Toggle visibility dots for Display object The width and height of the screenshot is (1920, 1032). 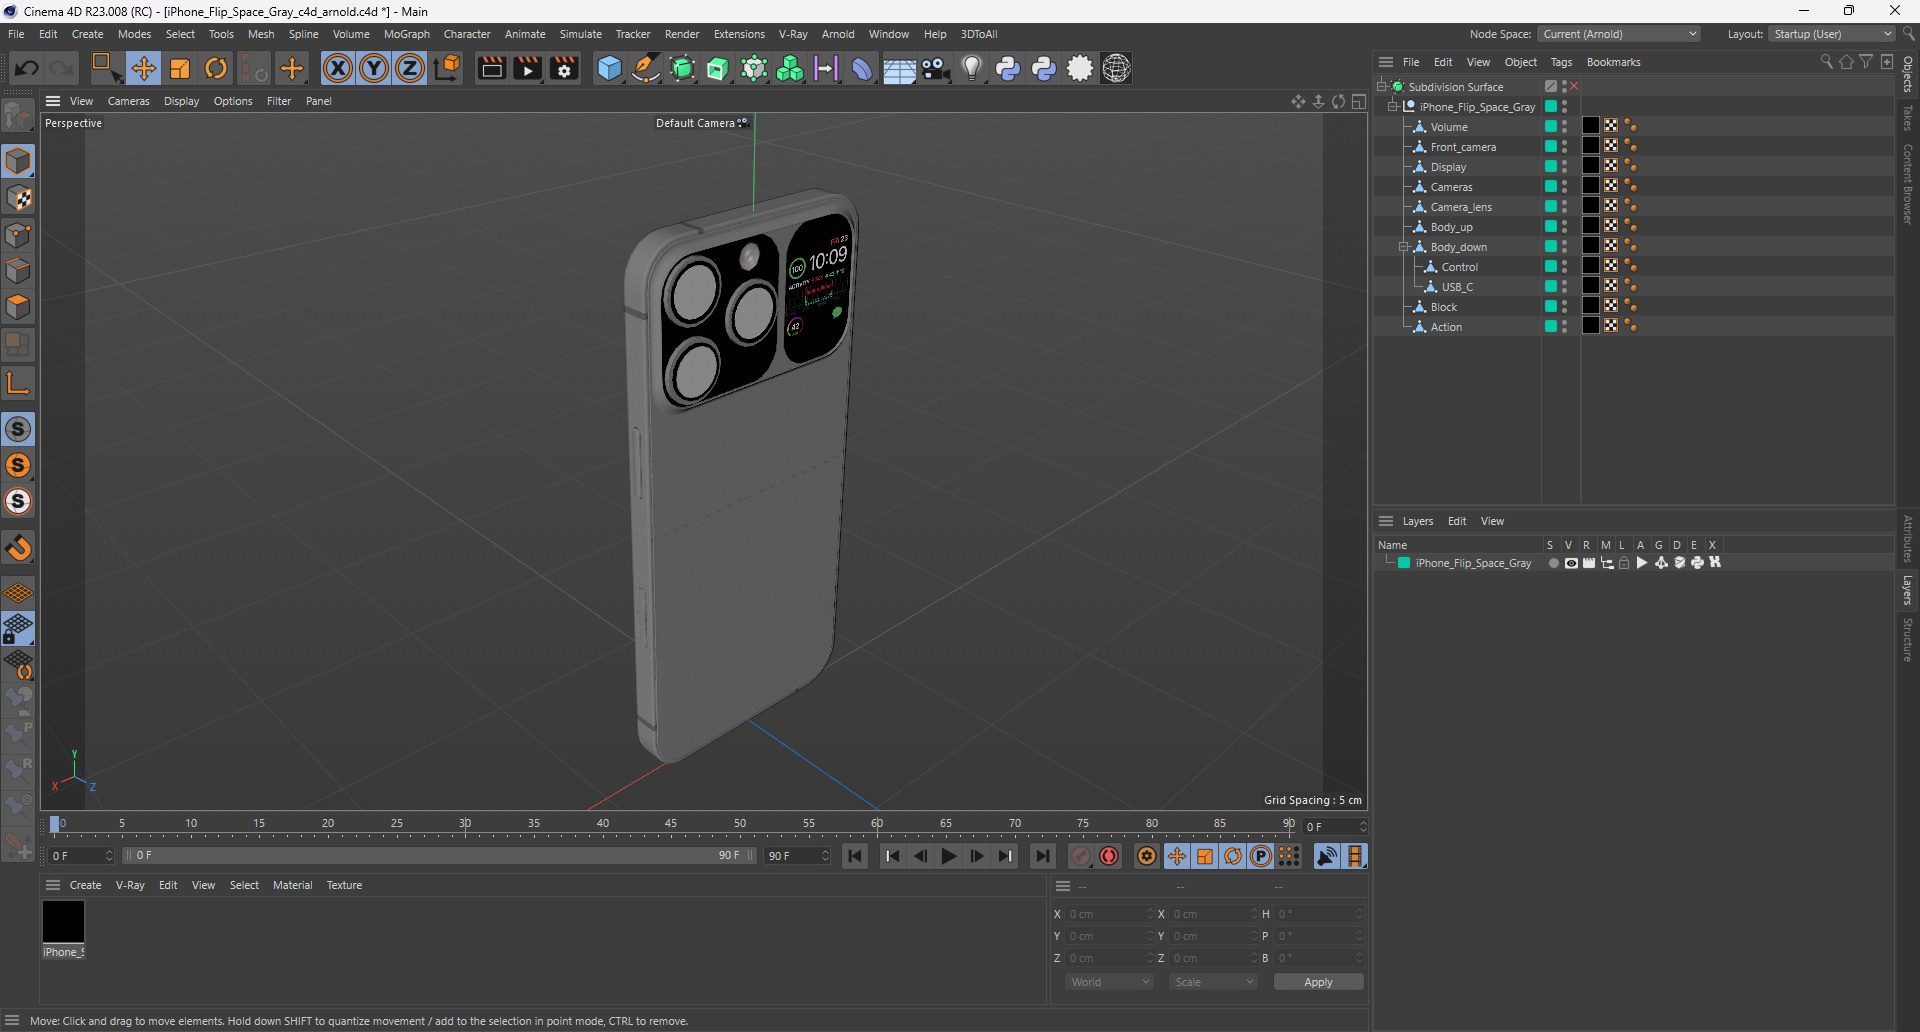1565,166
